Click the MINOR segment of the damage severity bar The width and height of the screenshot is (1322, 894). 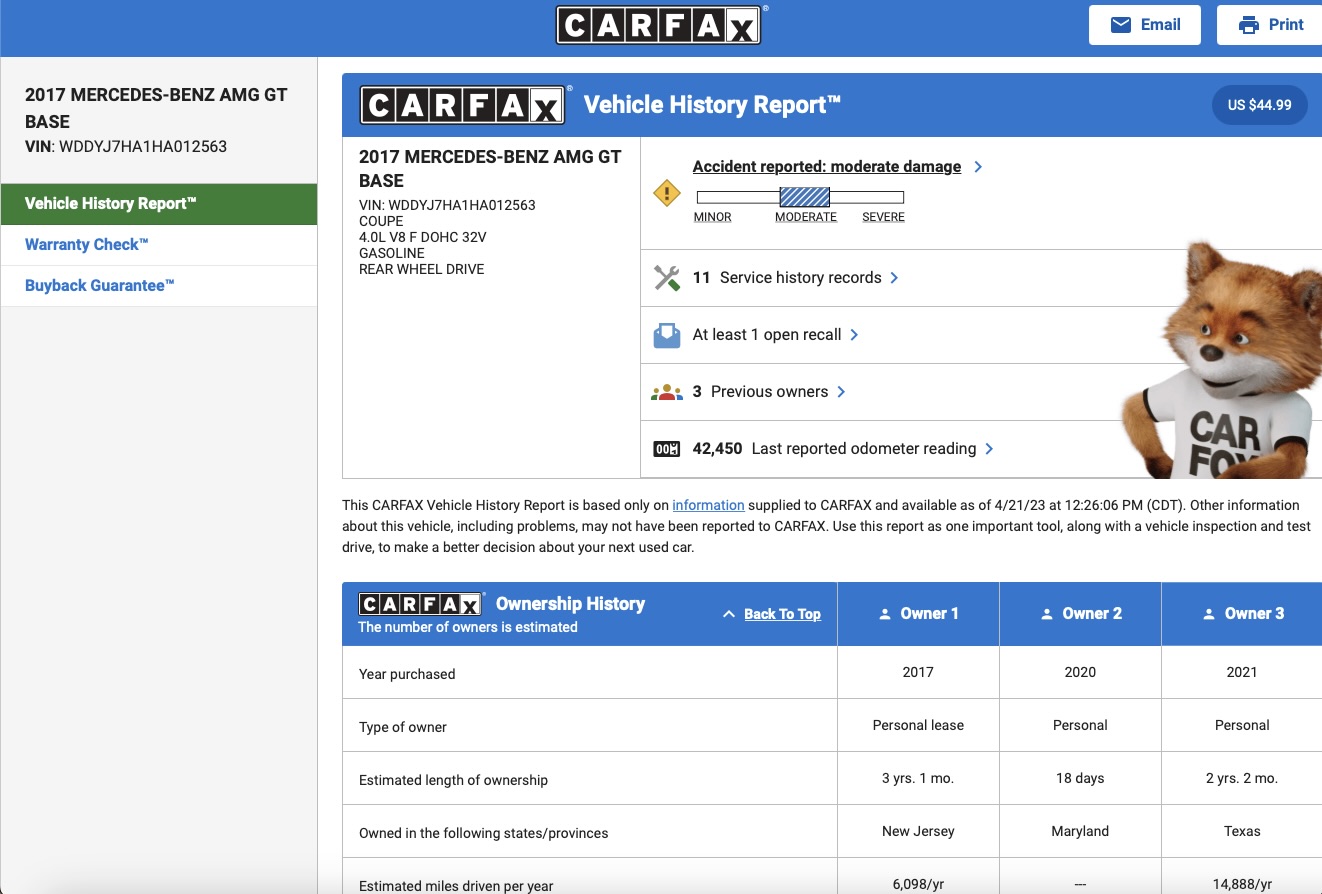(x=738, y=197)
